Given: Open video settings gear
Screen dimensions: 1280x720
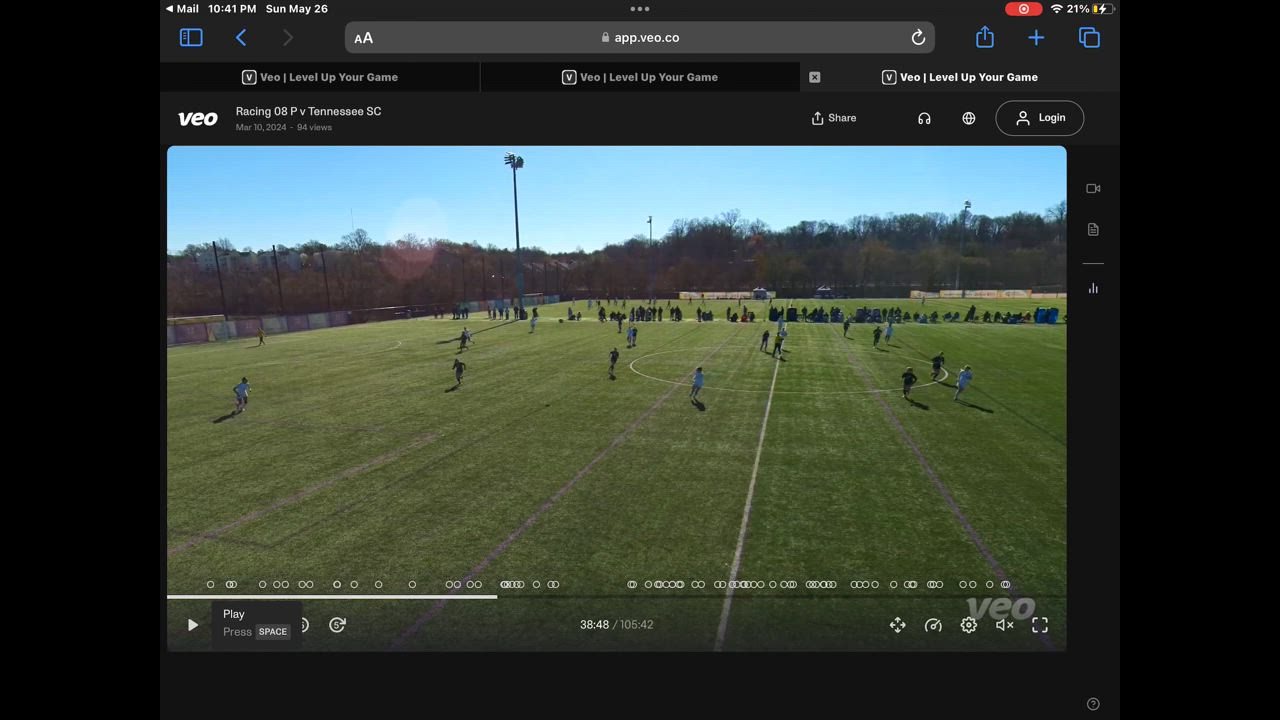Looking at the screenshot, I should [x=968, y=625].
